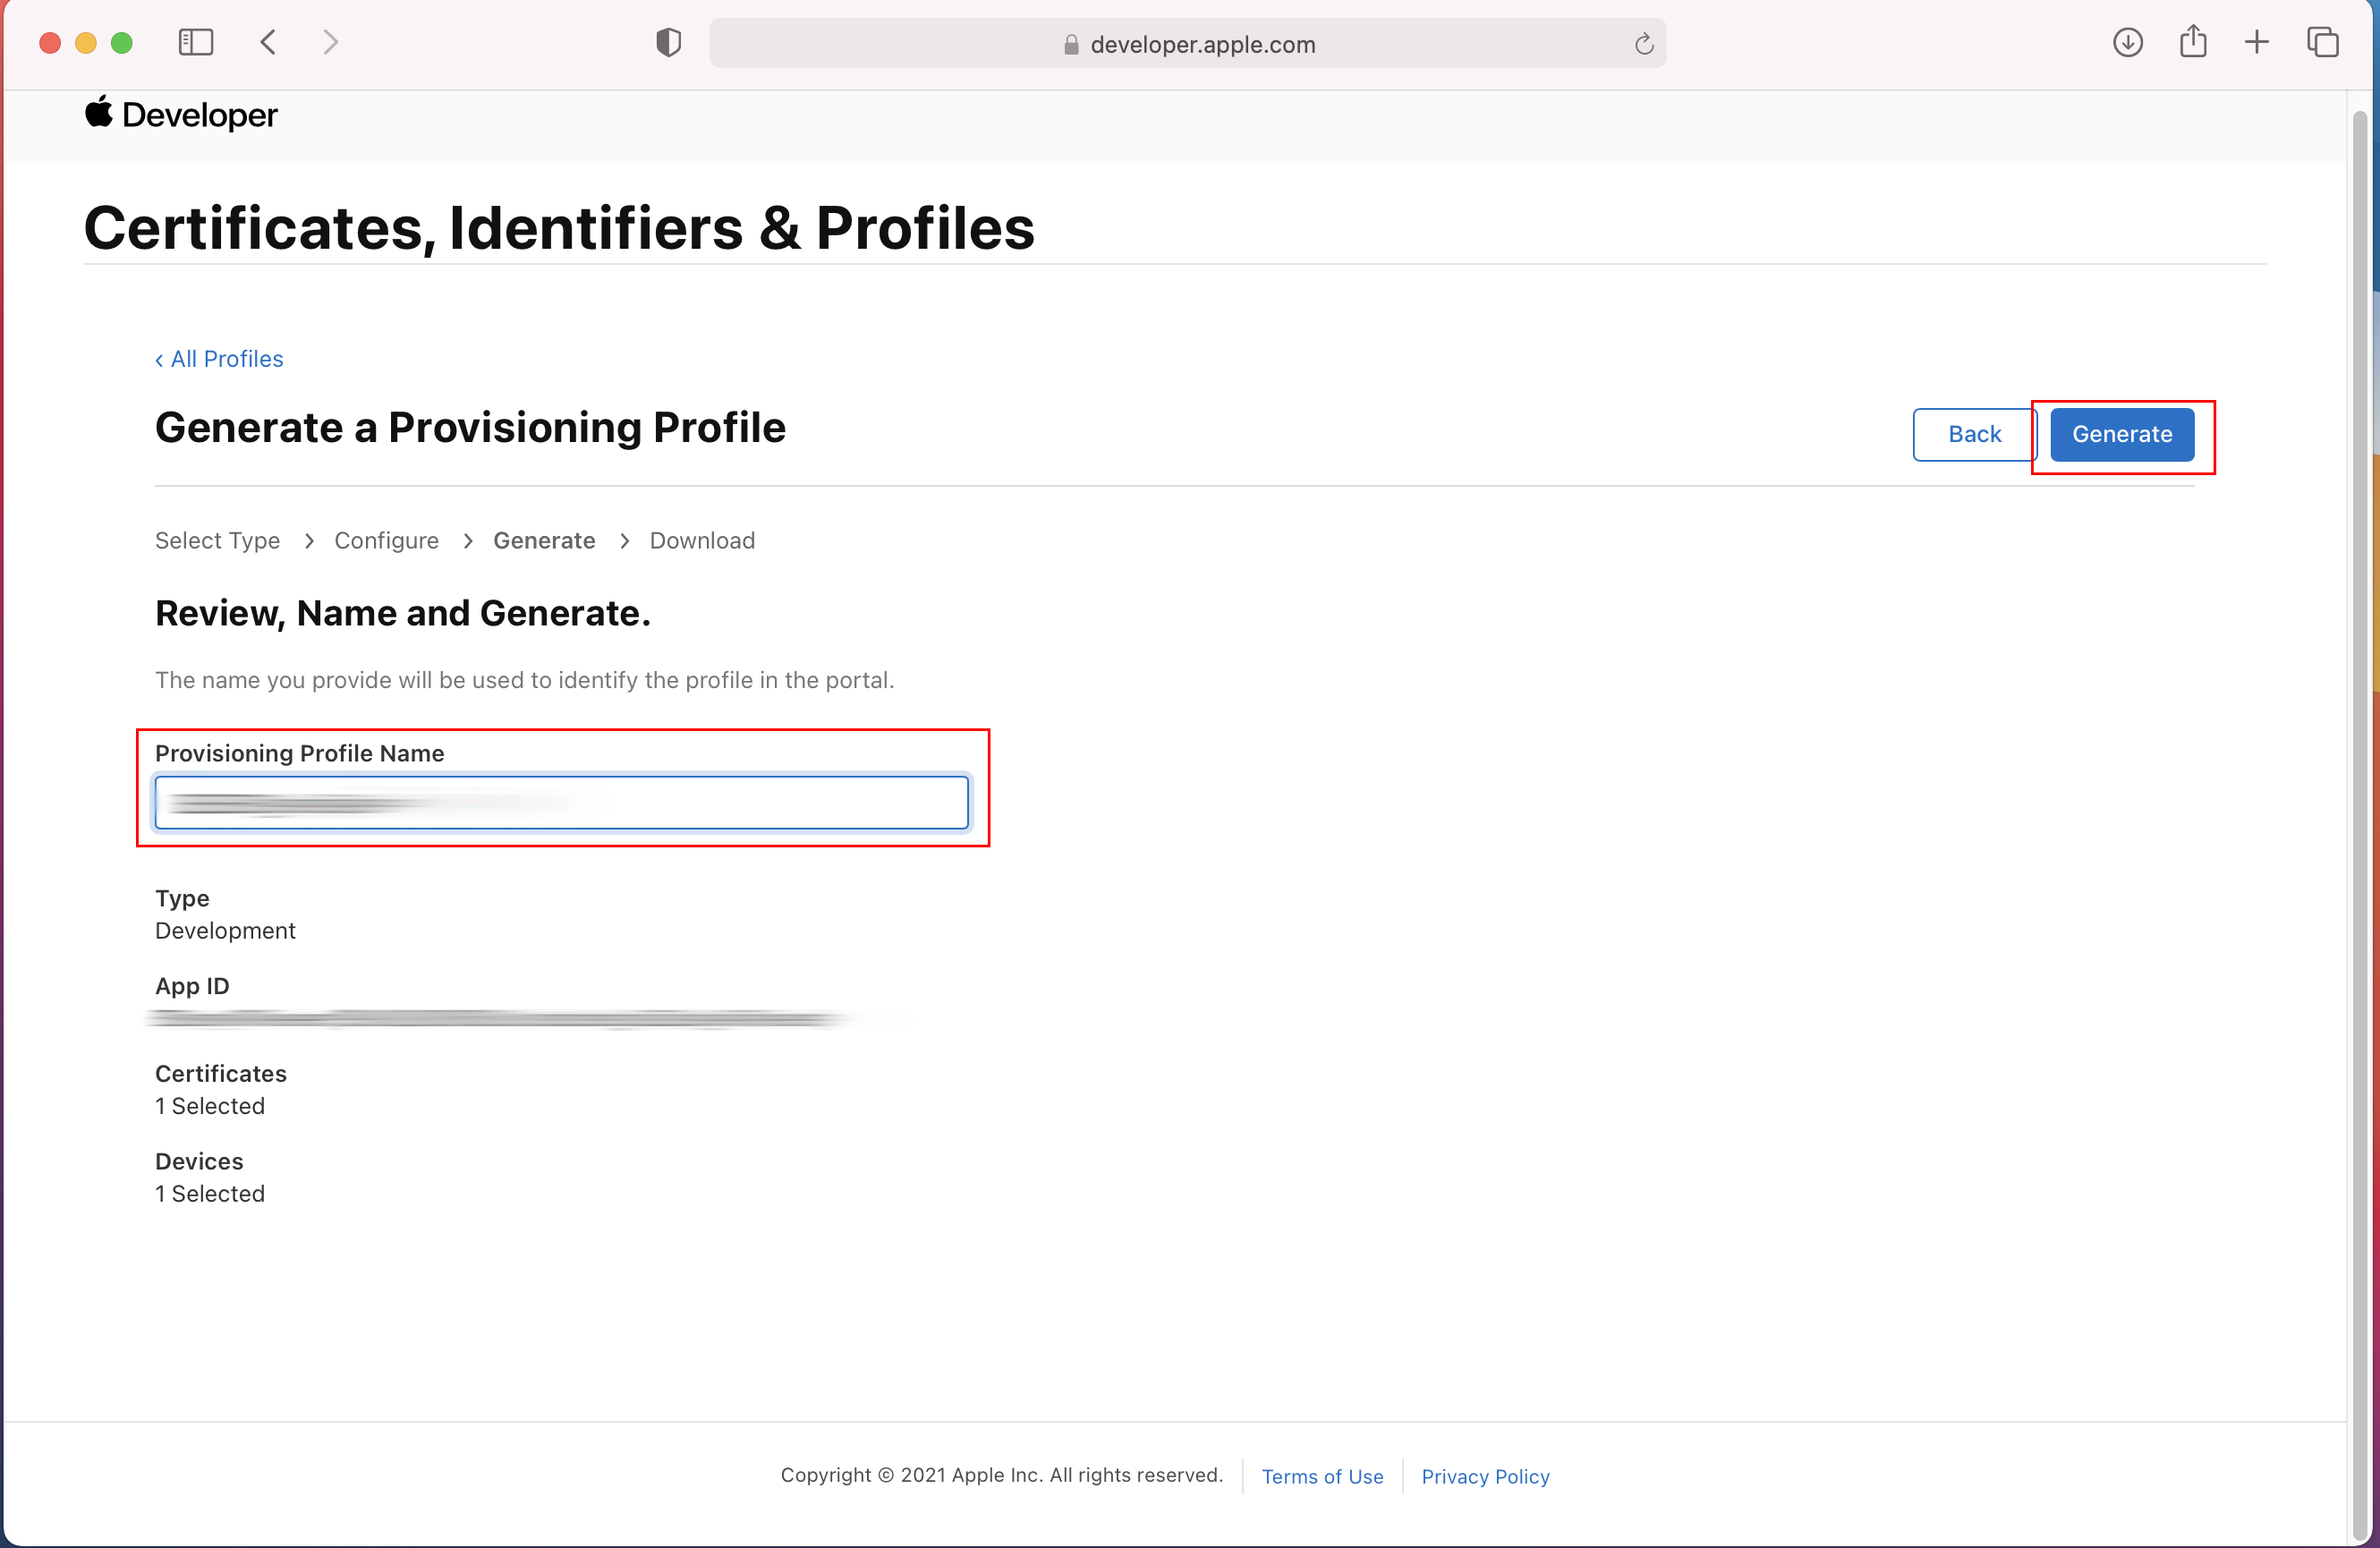The image size is (2380, 1548).
Task: Go to All Profiles link
Action: pos(219,359)
